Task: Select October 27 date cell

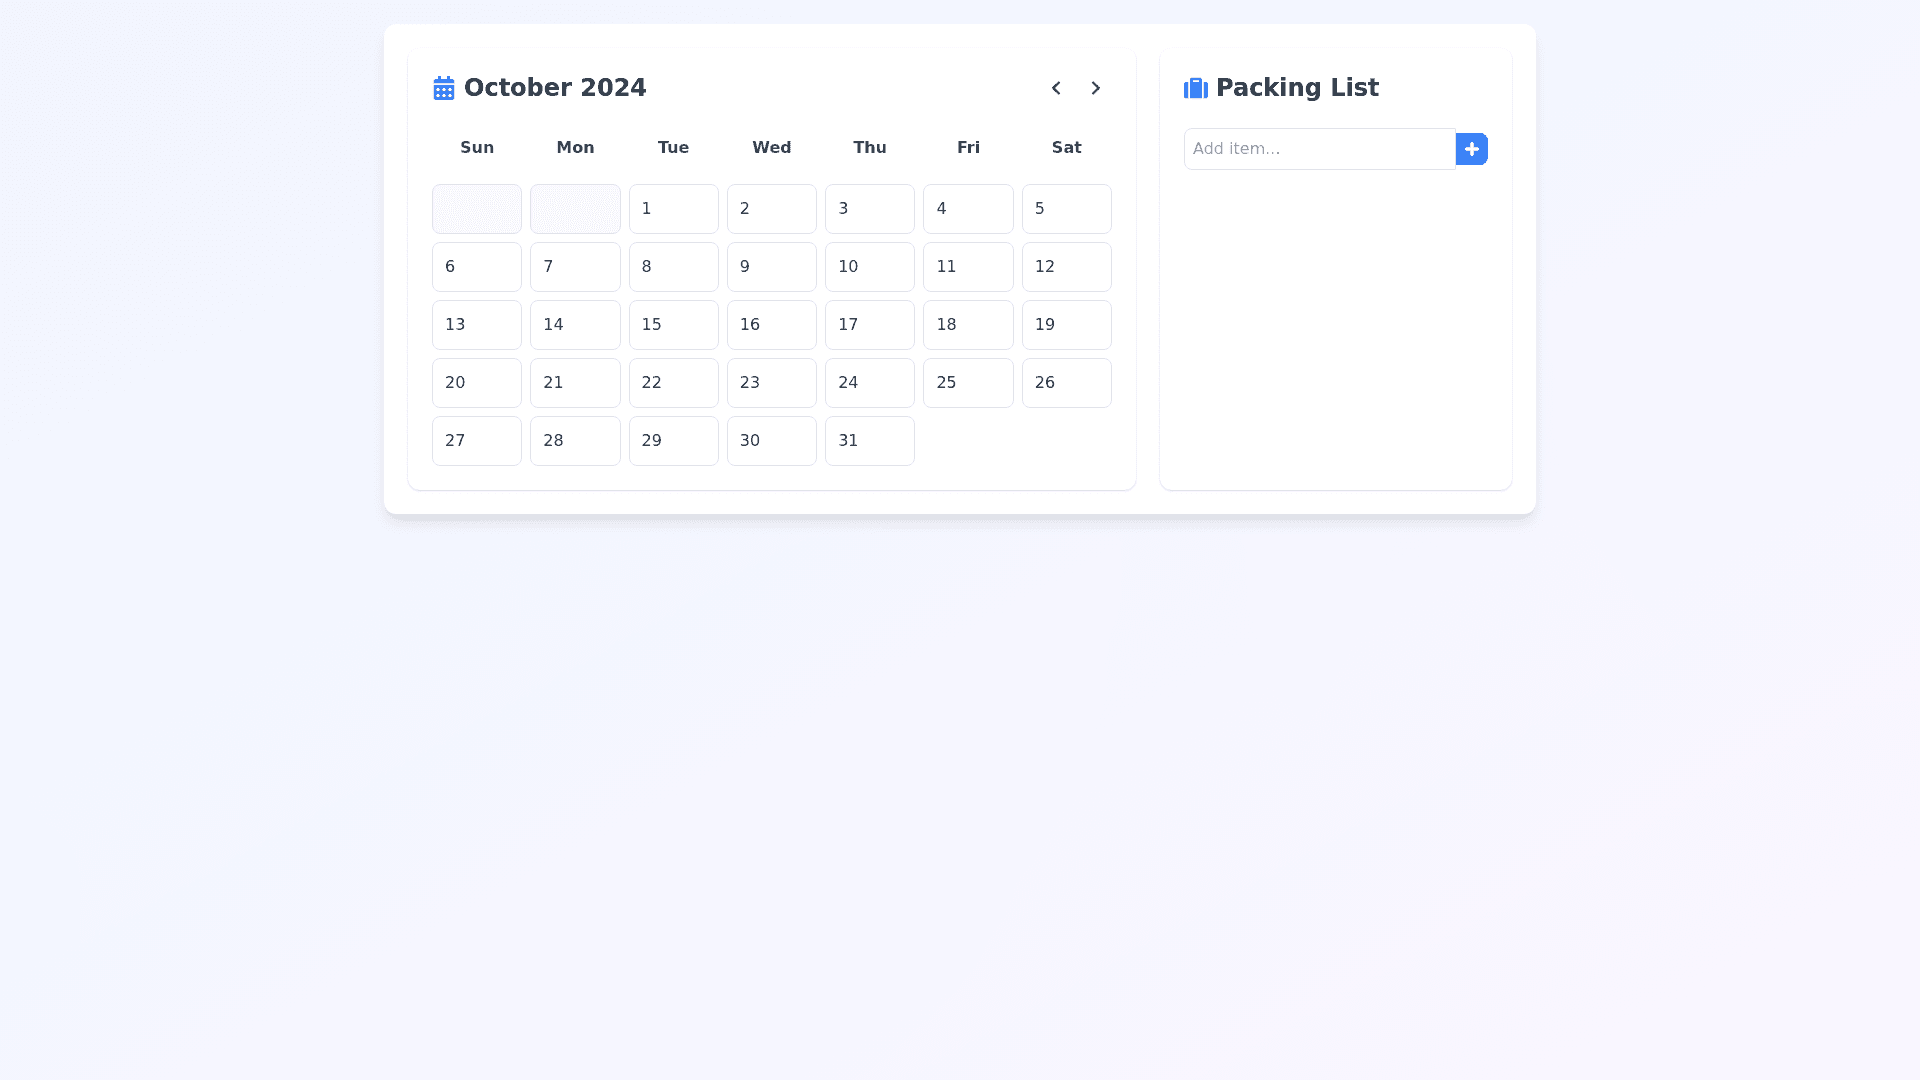Action: coord(476,441)
